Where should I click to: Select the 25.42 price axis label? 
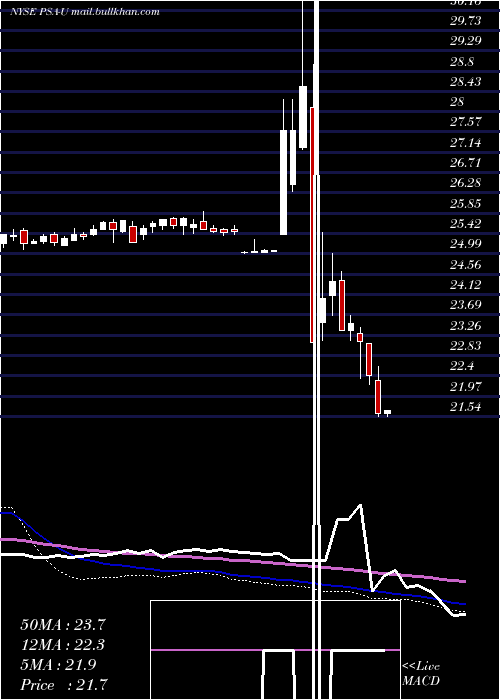(x=466, y=224)
